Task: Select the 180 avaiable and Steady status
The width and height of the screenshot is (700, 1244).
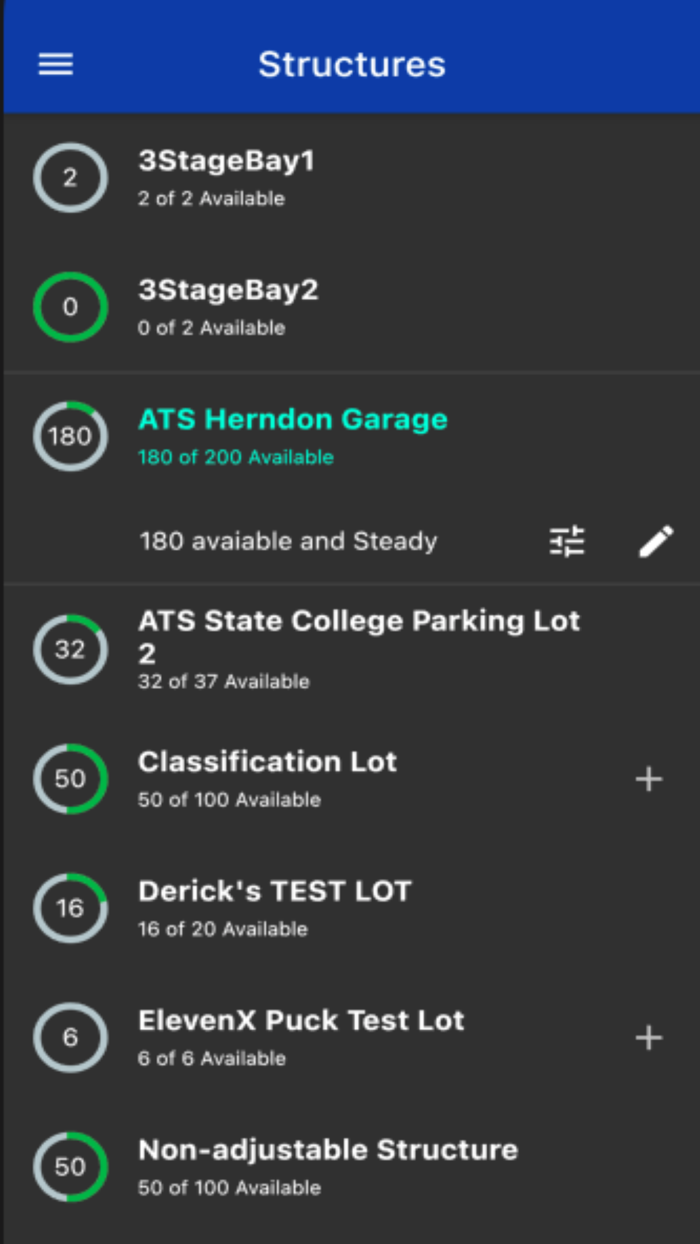Action: [x=287, y=540]
